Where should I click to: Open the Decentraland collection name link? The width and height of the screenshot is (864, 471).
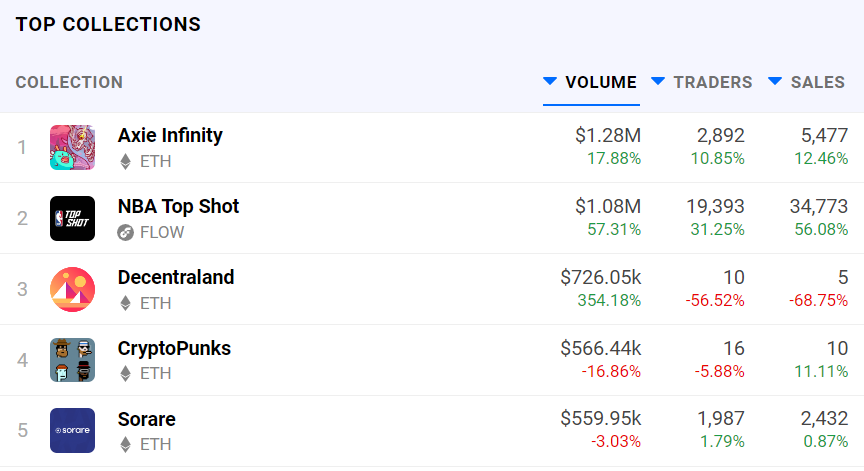(x=176, y=277)
